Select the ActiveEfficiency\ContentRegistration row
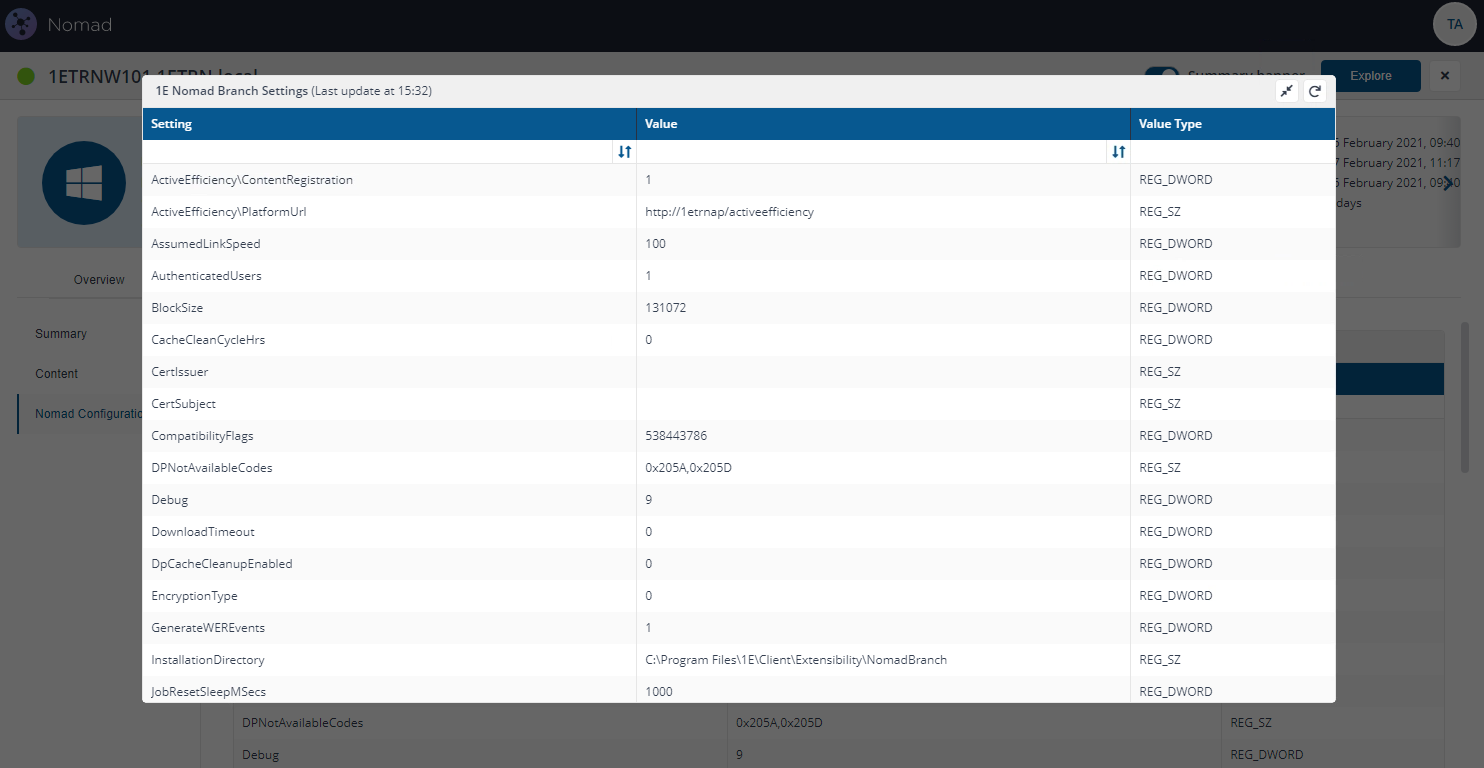 (738, 180)
